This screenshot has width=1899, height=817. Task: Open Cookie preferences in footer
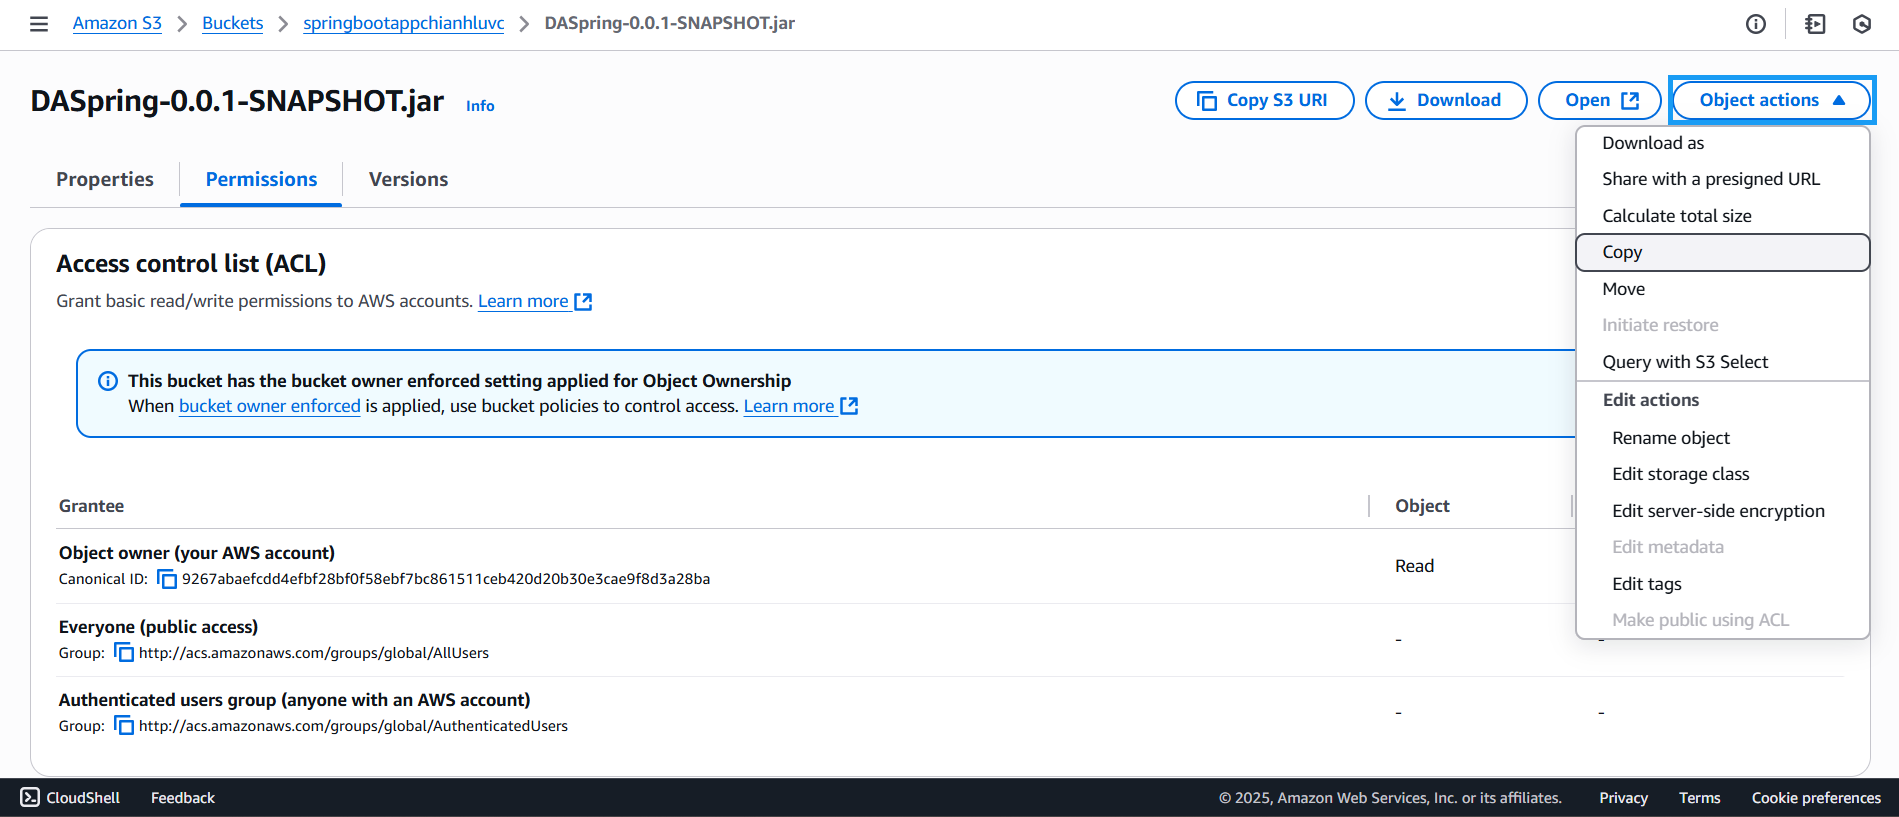[1816, 798]
